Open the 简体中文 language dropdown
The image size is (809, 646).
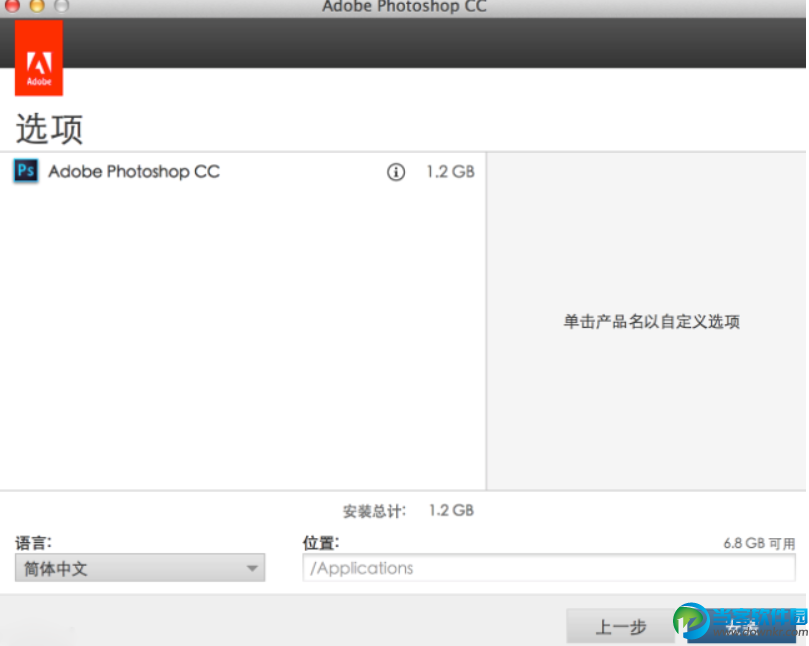(x=140, y=568)
